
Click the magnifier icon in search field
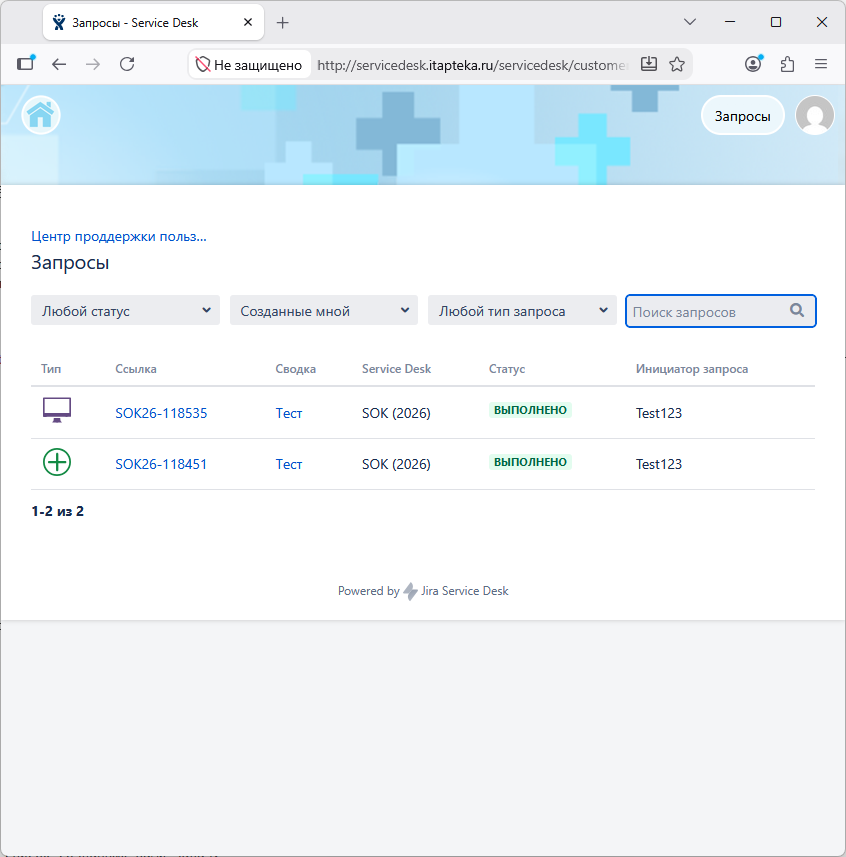[x=797, y=310]
